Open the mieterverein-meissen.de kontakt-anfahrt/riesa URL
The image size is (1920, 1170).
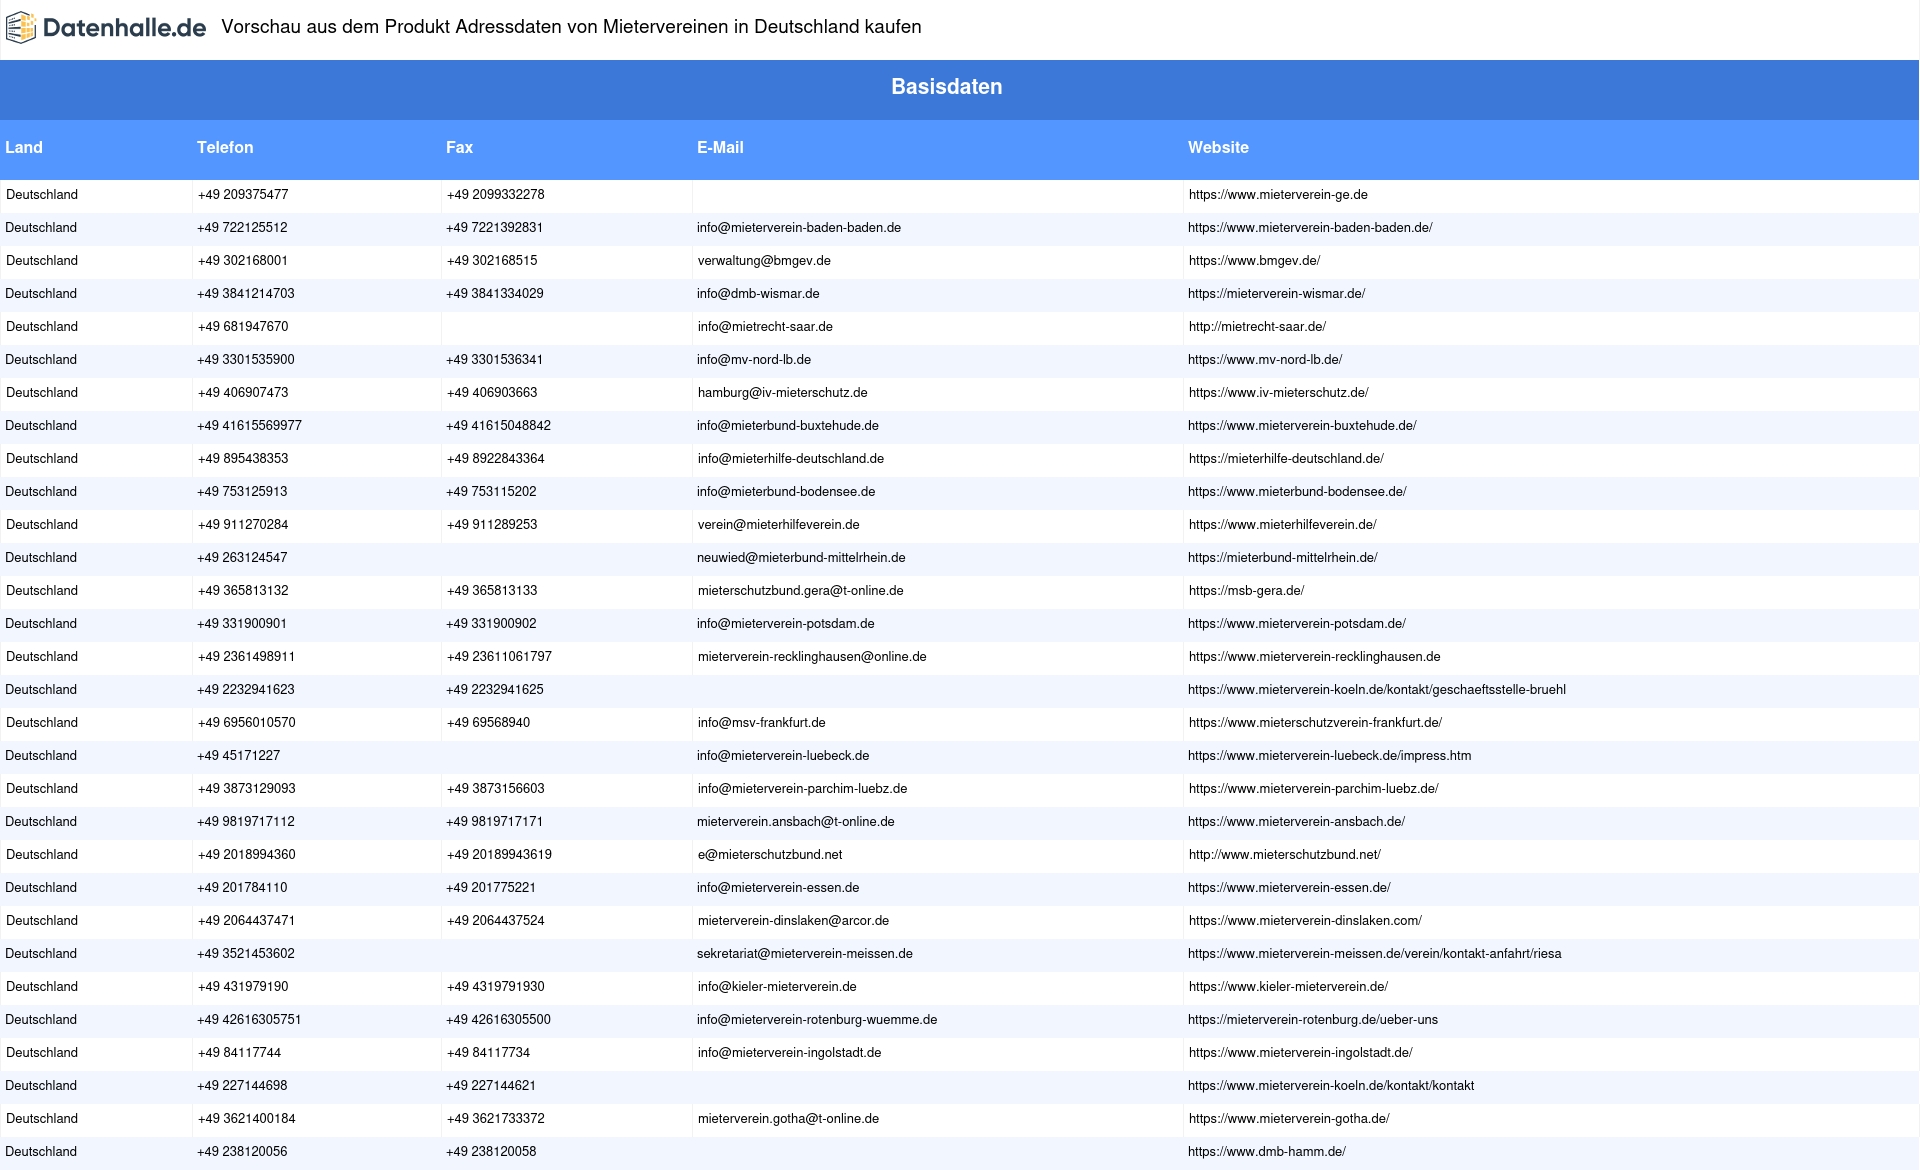(1375, 954)
